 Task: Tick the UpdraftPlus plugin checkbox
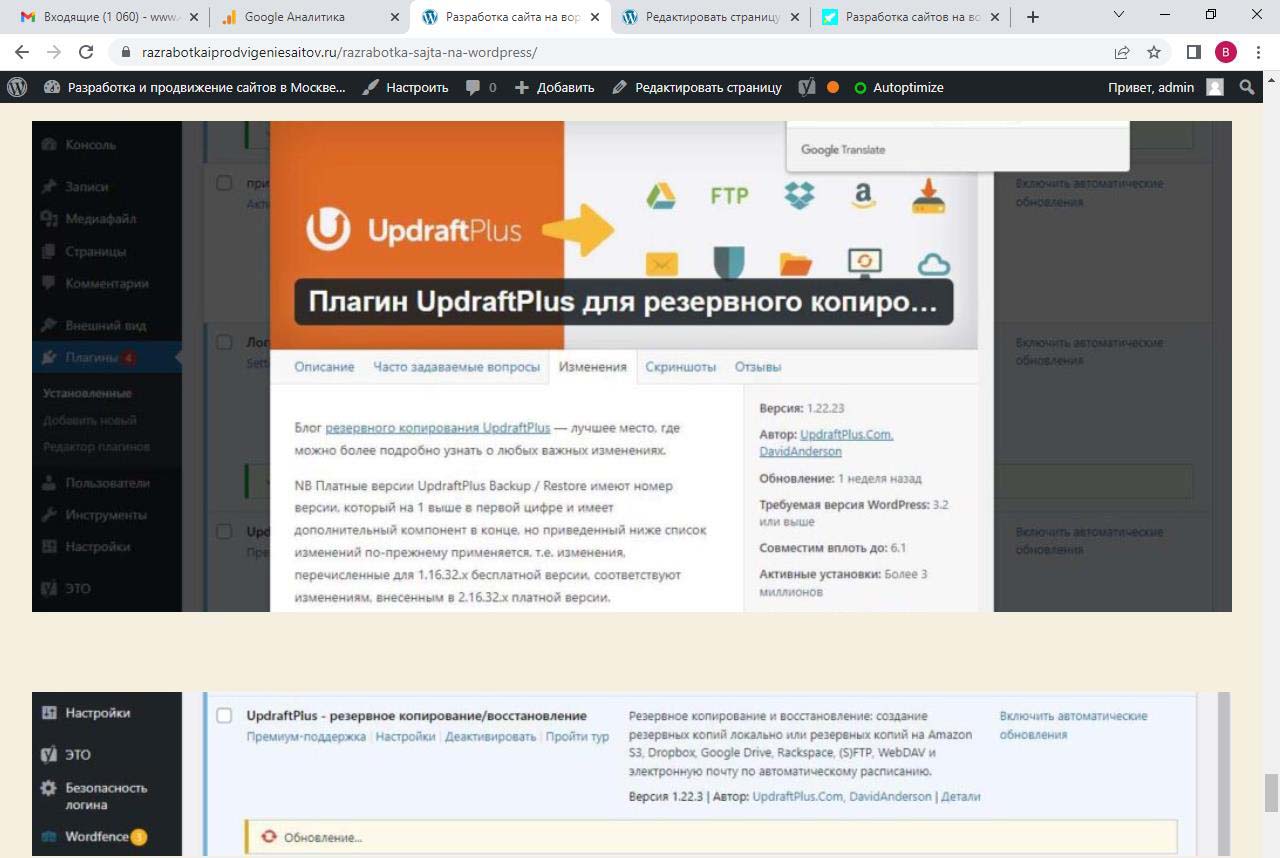click(x=225, y=716)
